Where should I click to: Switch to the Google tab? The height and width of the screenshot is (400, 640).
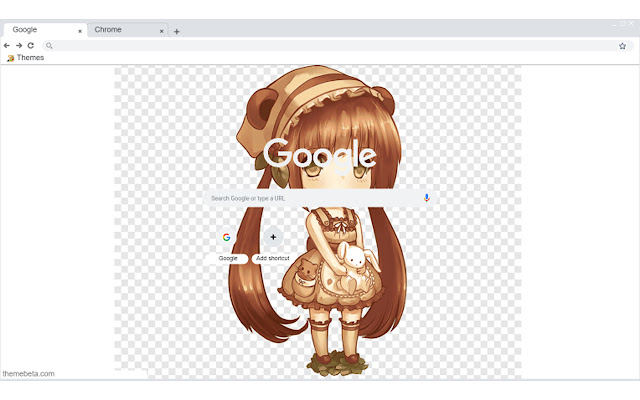(x=45, y=30)
